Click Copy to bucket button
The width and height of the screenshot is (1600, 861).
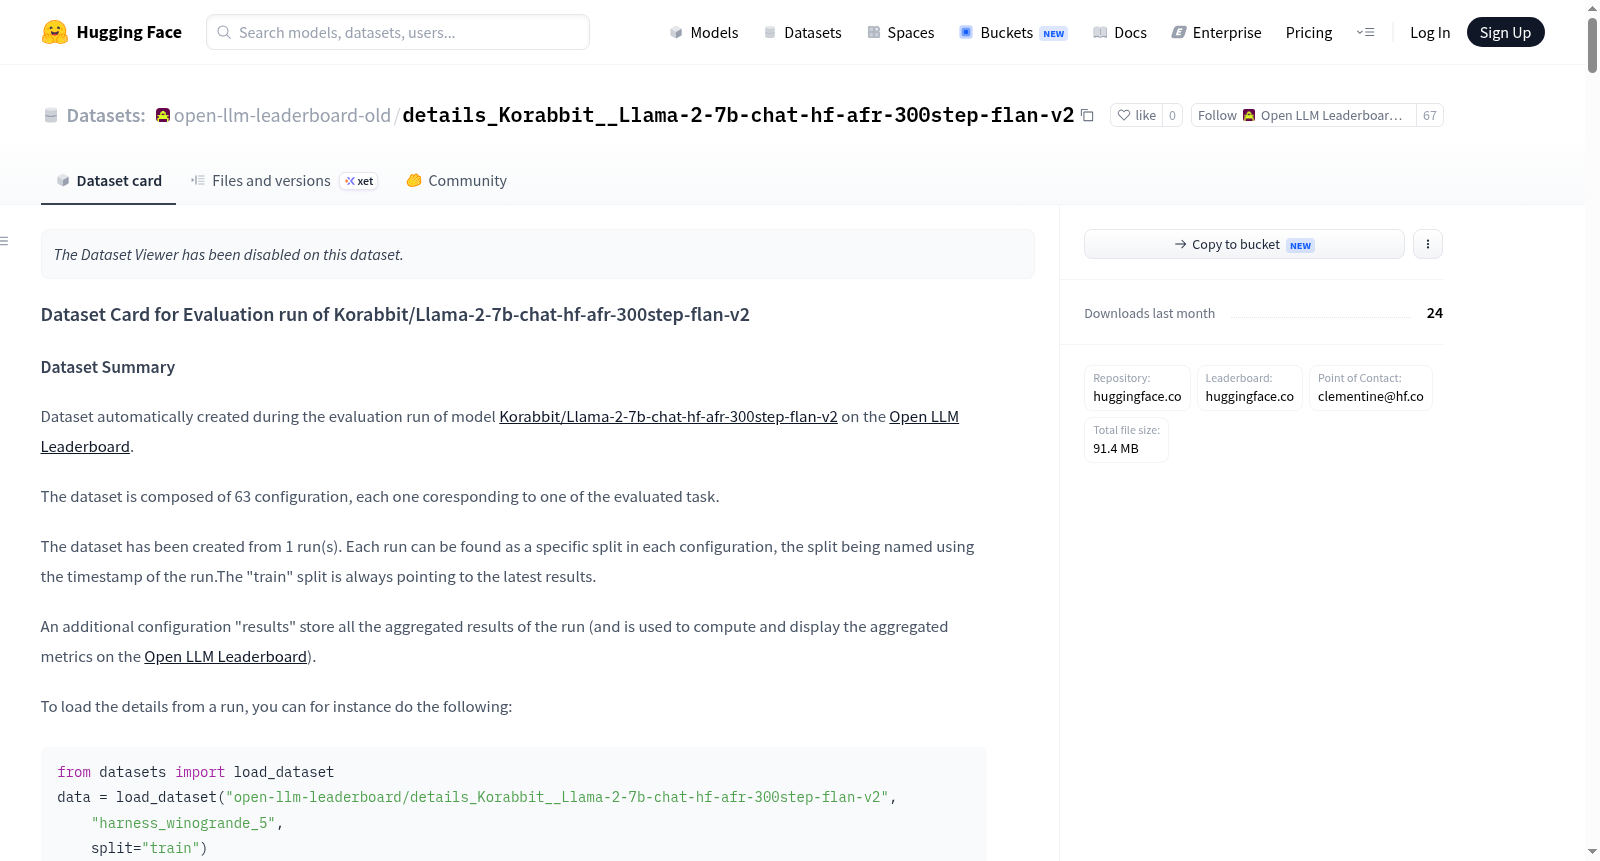point(1244,244)
